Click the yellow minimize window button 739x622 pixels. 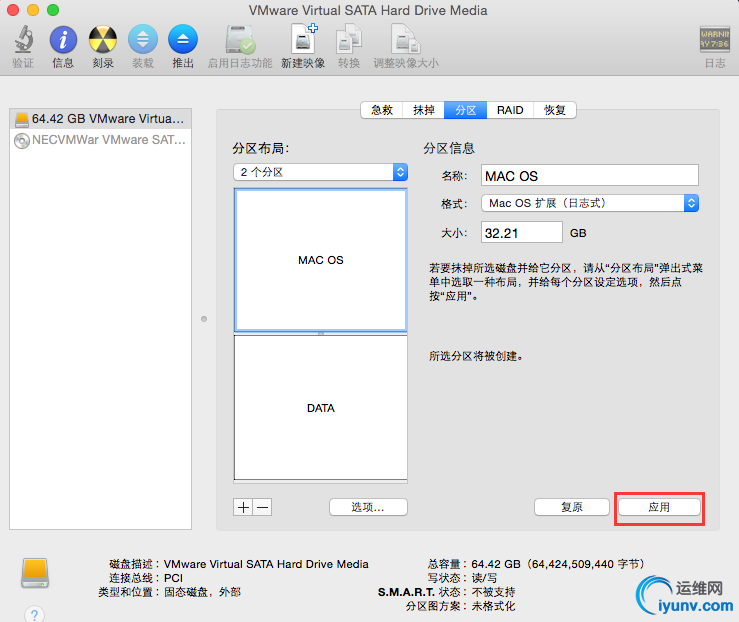(x=33, y=10)
